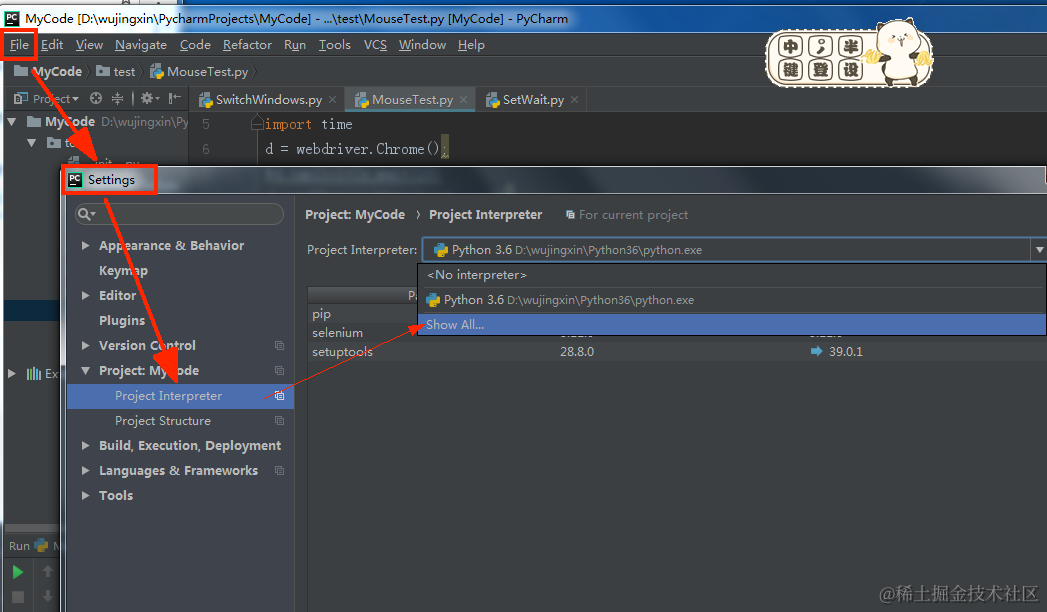This screenshot has width=1047, height=612.
Task: Click MouseTest.py in the breadcrumb bar
Action: pos(199,71)
